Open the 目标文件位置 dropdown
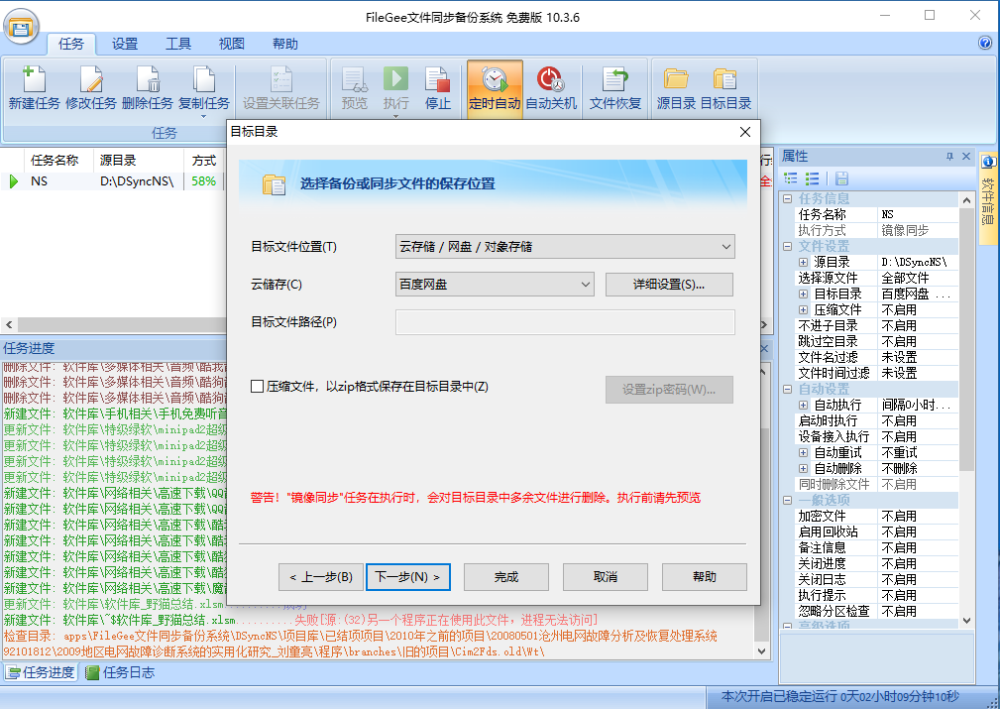Screen dimensions: 1000x709 click(x=564, y=247)
